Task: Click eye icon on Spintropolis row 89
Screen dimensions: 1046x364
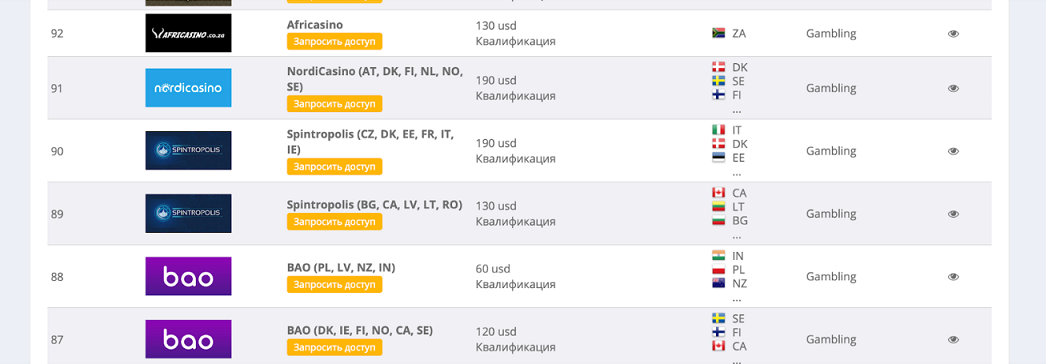Action: (x=953, y=214)
